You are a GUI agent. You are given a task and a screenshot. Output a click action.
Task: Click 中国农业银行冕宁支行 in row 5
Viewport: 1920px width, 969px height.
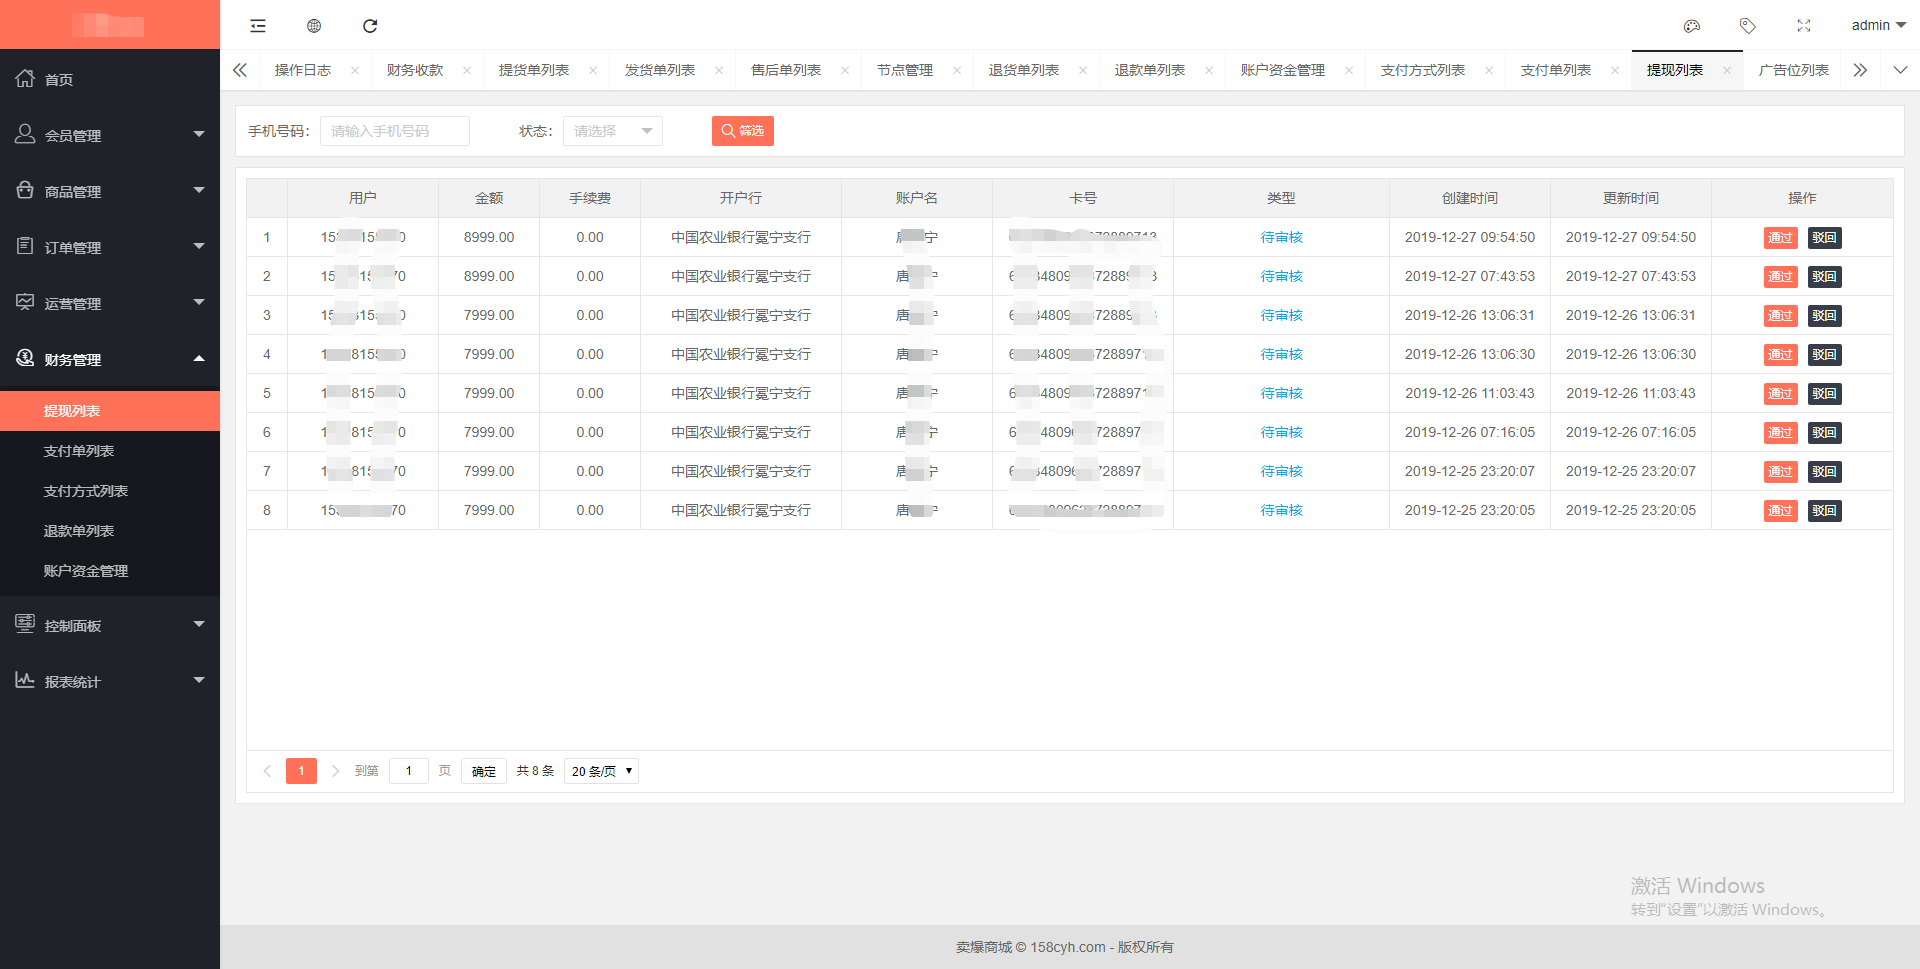click(x=741, y=393)
